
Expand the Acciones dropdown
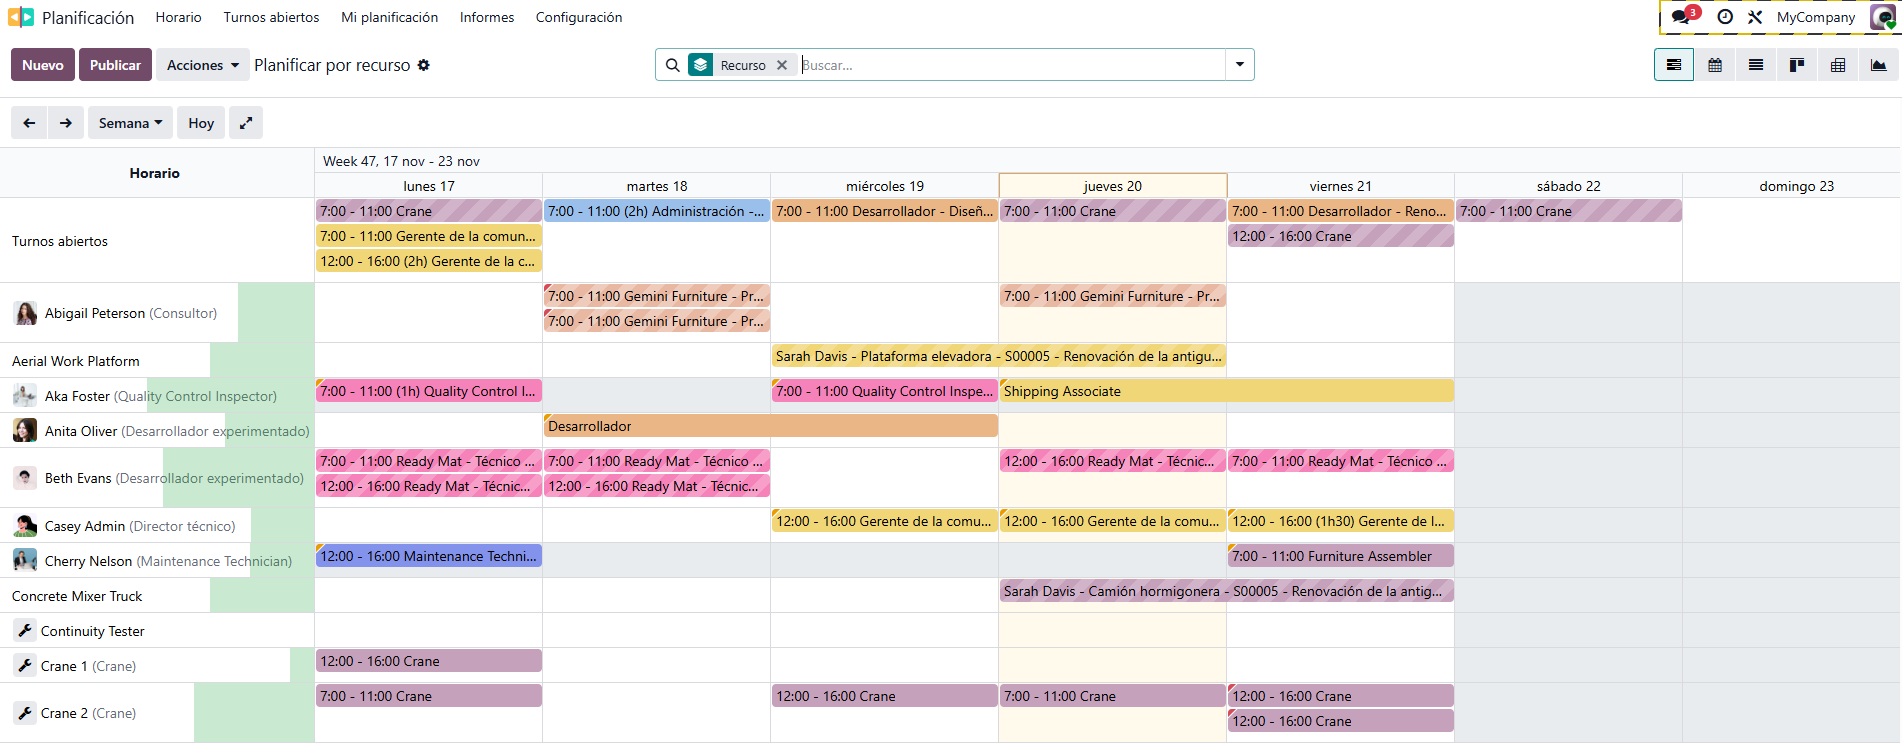[x=203, y=65]
